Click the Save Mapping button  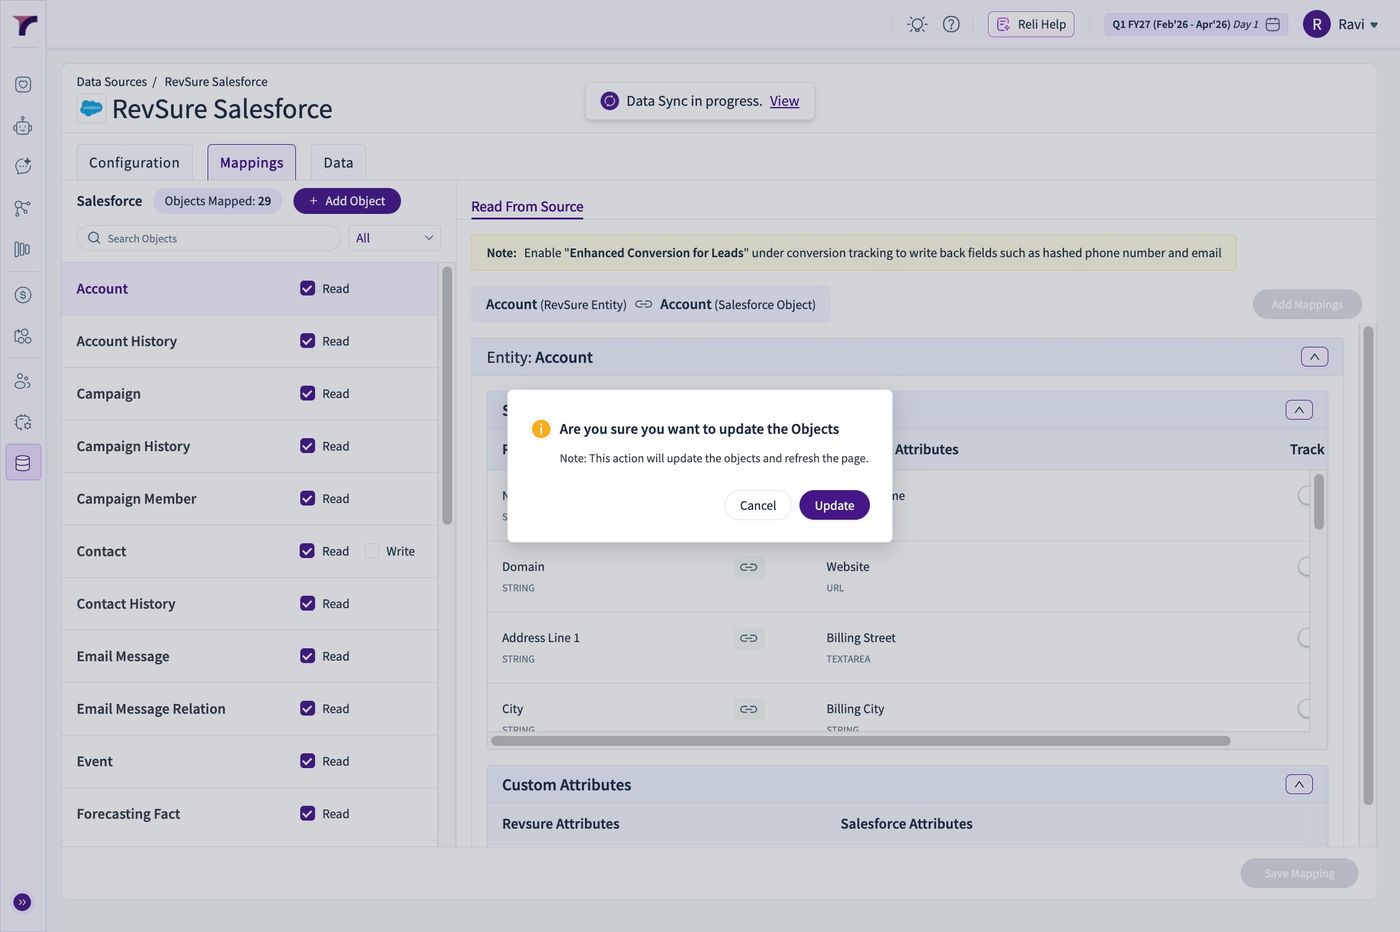(1299, 873)
